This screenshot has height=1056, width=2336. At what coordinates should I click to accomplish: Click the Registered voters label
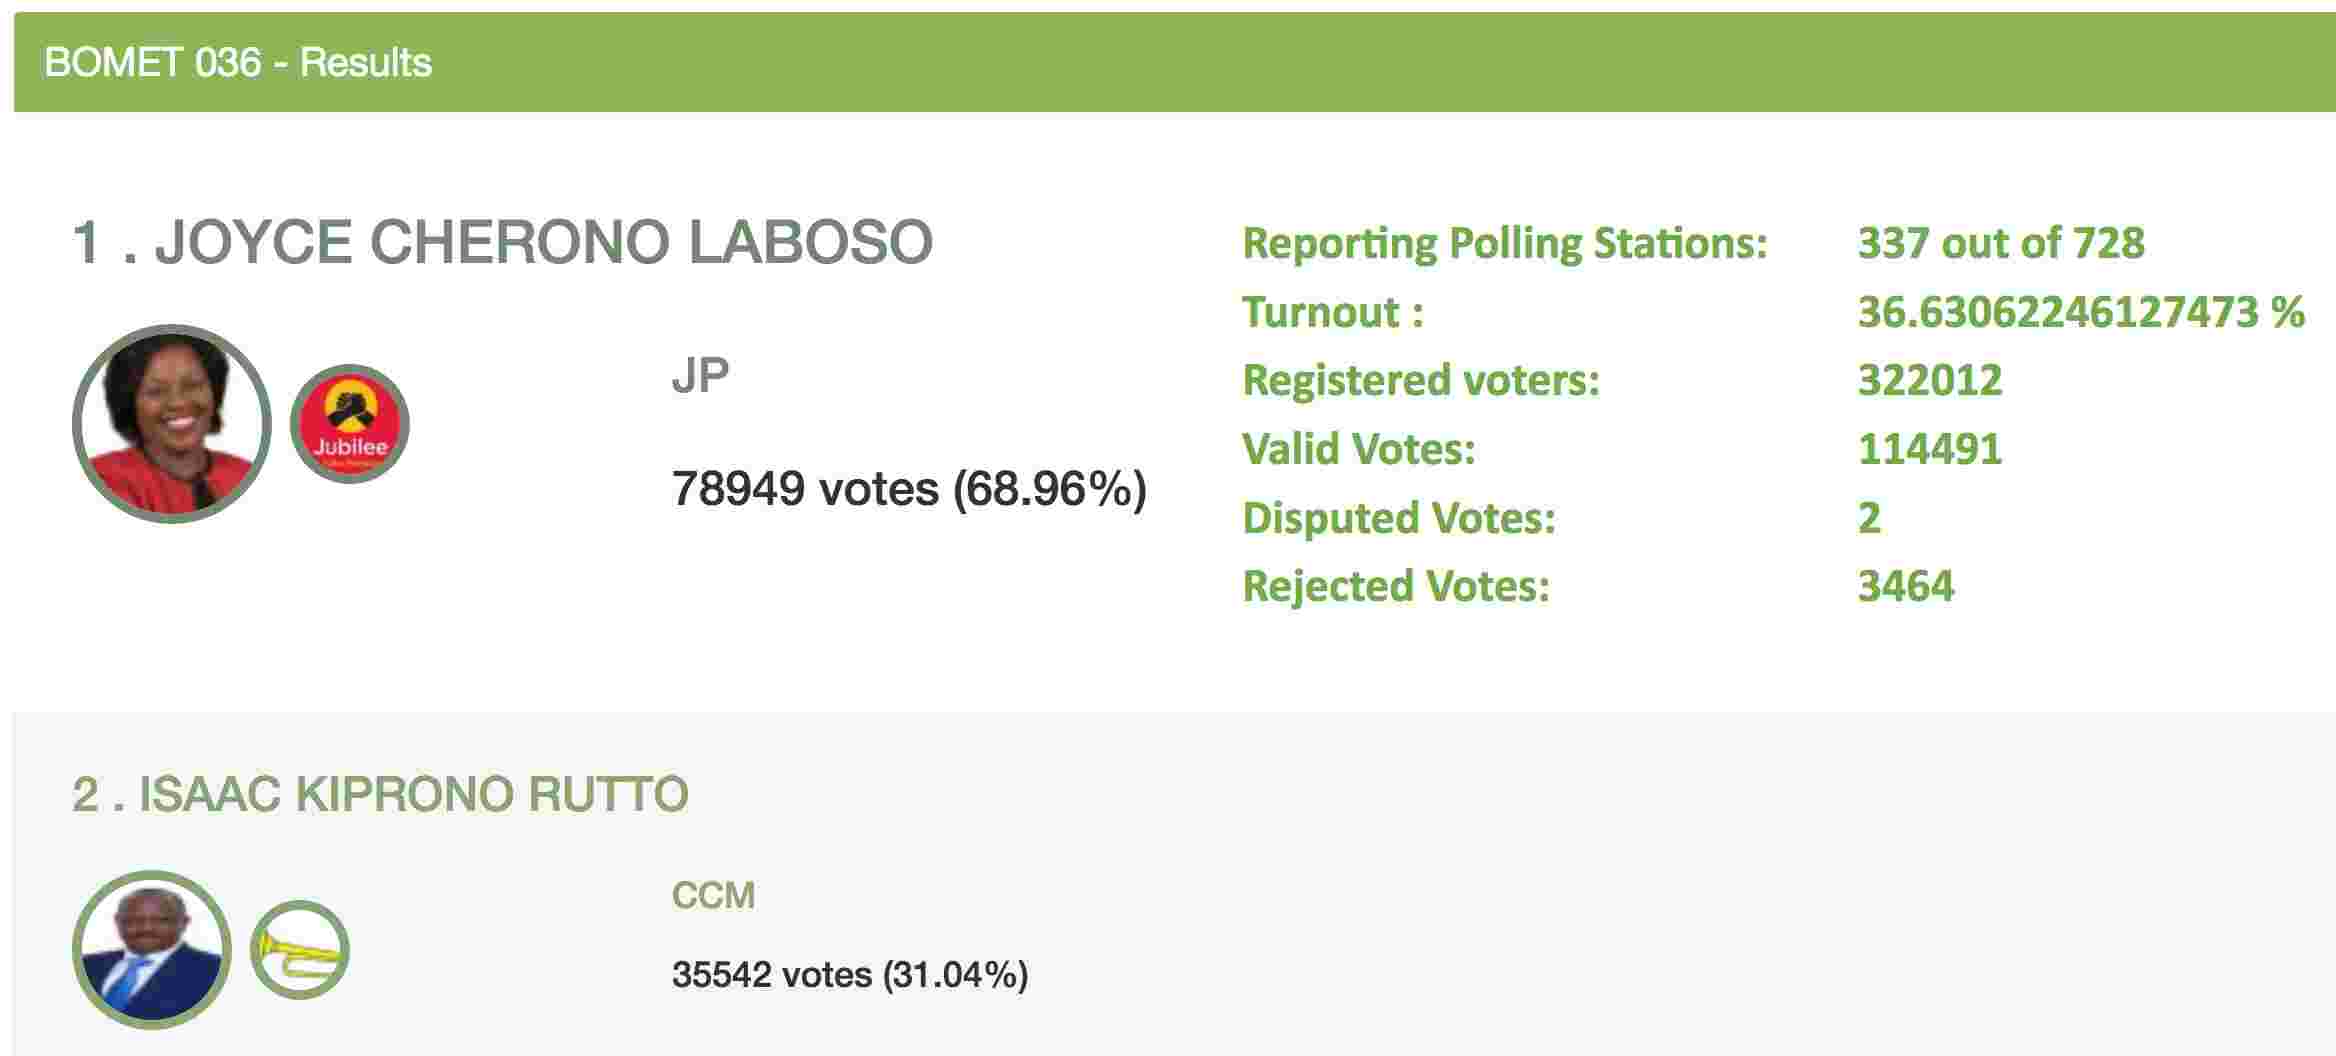tap(1420, 380)
